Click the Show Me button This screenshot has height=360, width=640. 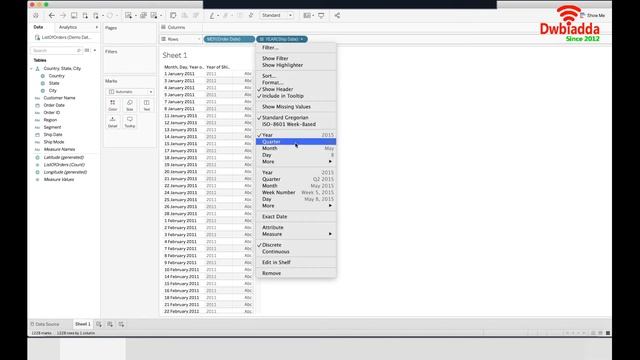(x=593, y=16)
